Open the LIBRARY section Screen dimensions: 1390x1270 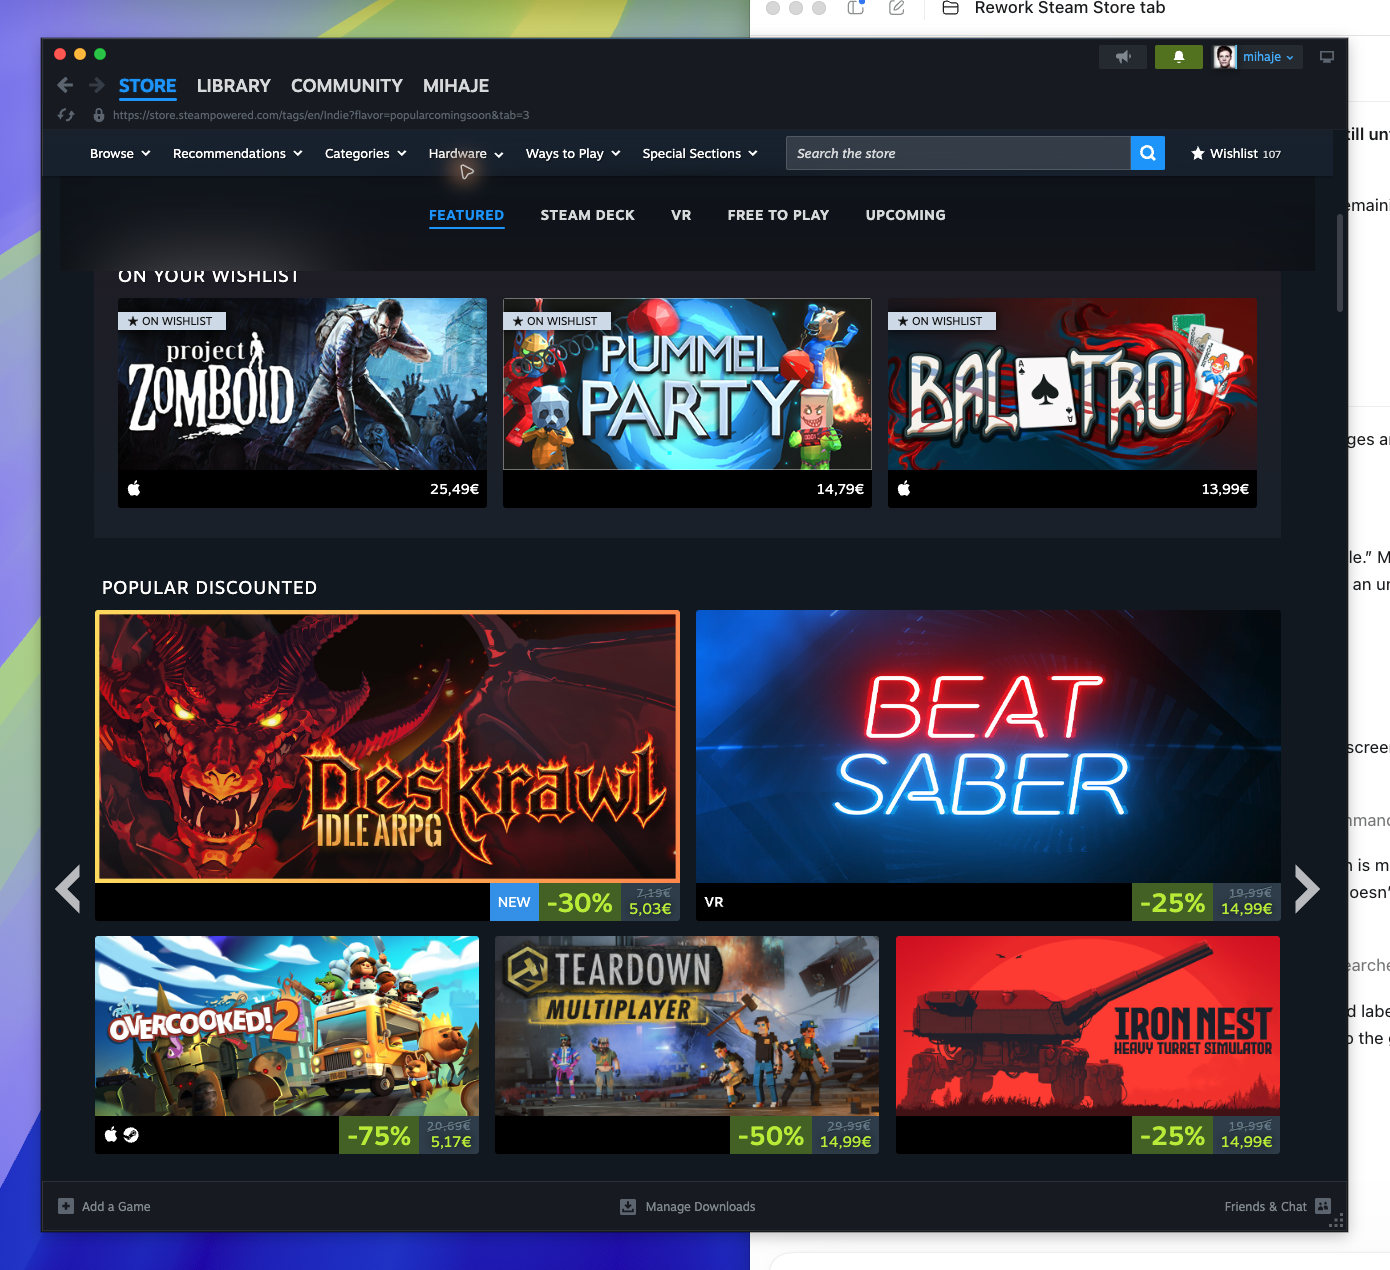pyautogui.click(x=233, y=86)
